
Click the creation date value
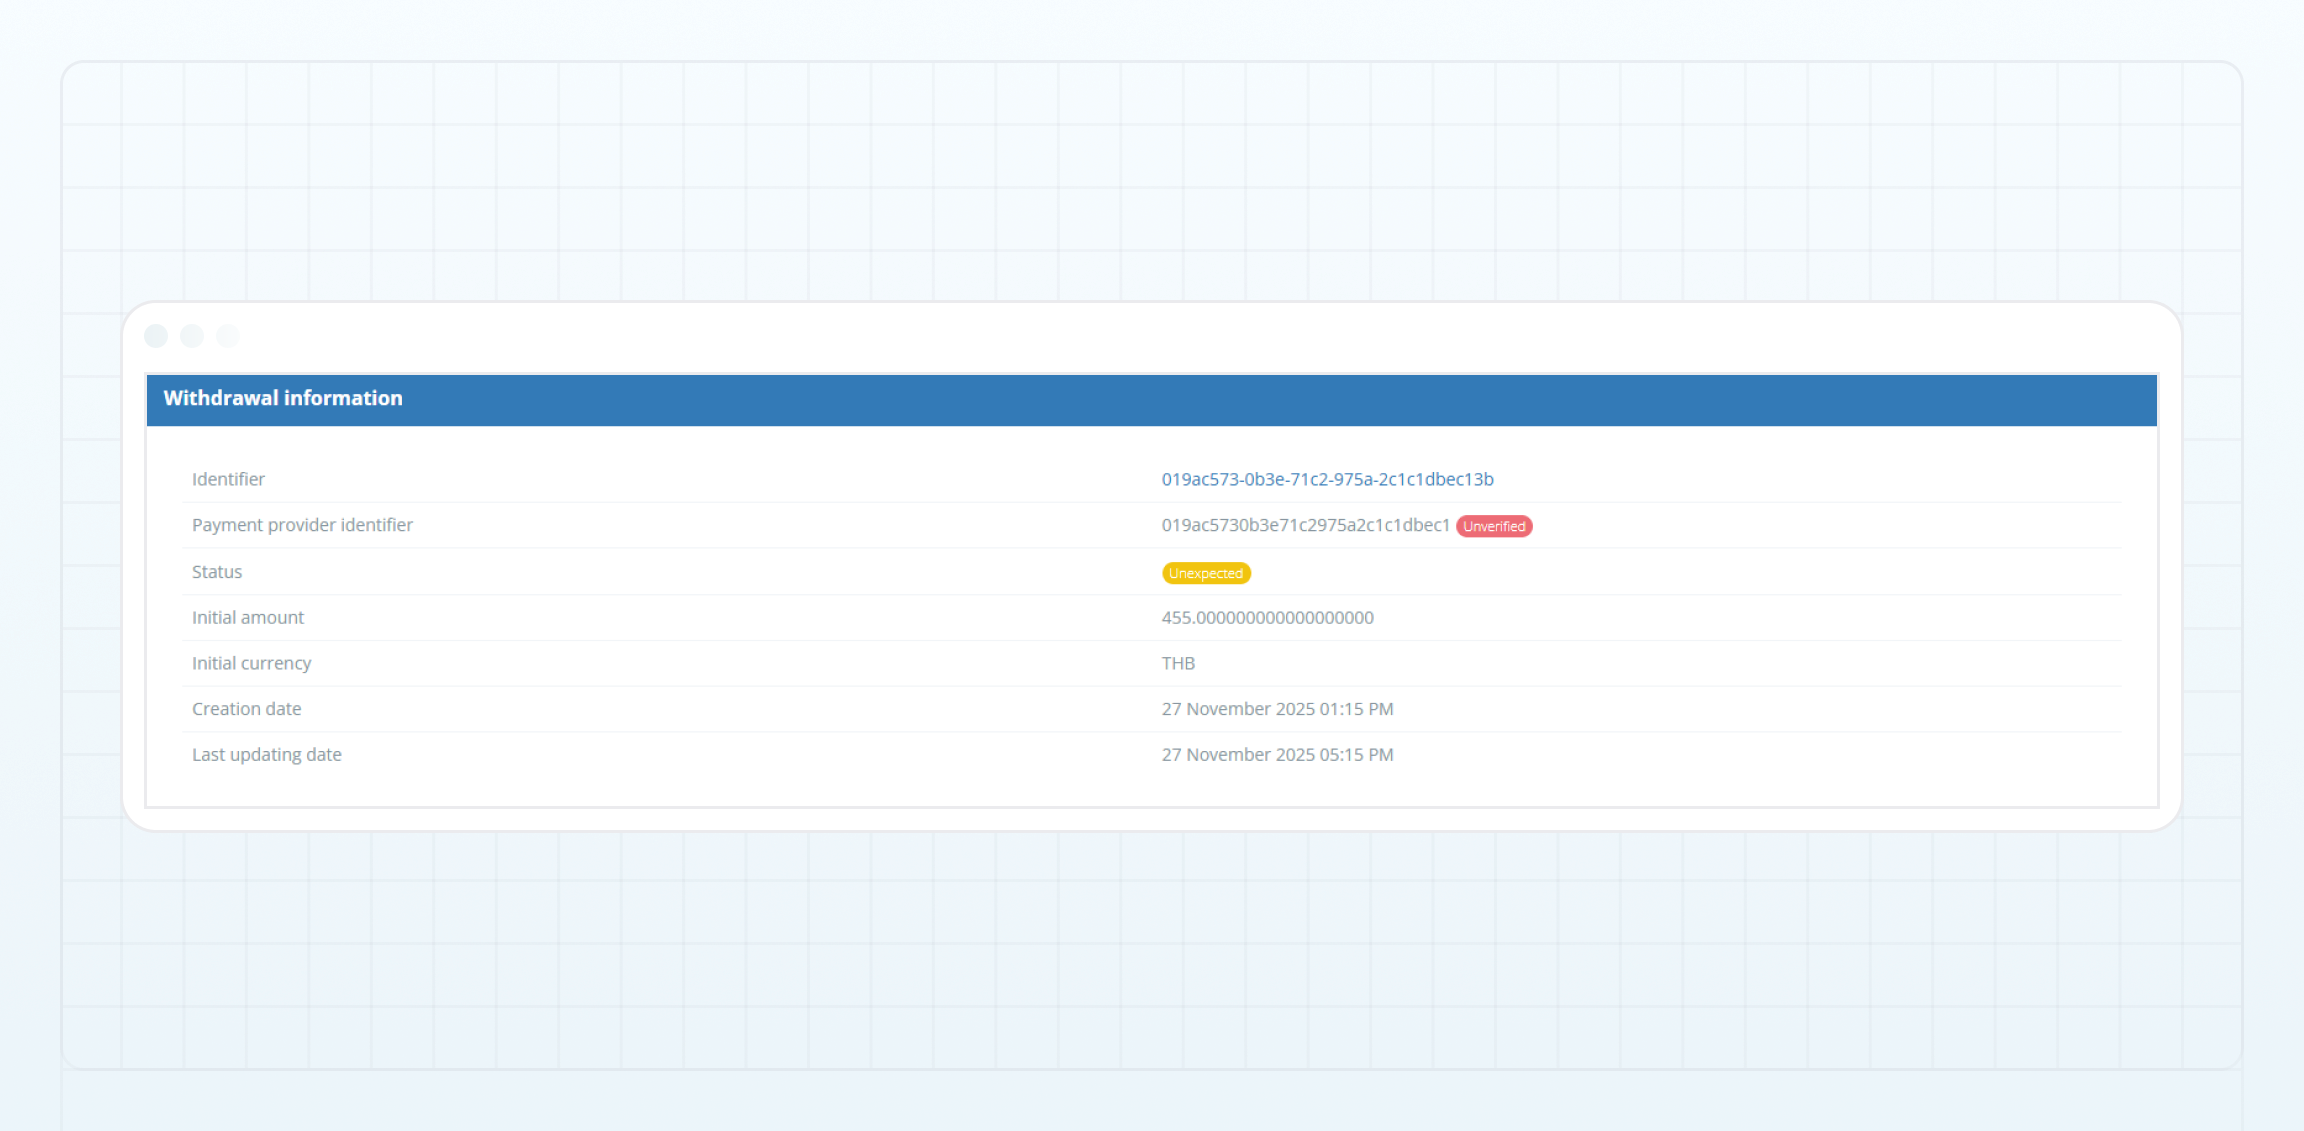(x=1277, y=709)
